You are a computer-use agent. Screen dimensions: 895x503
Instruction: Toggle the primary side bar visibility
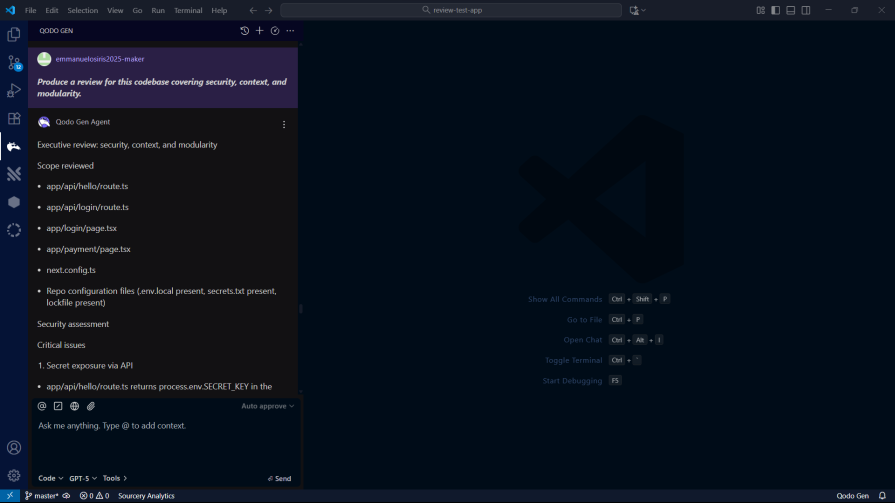tap(775, 10)
